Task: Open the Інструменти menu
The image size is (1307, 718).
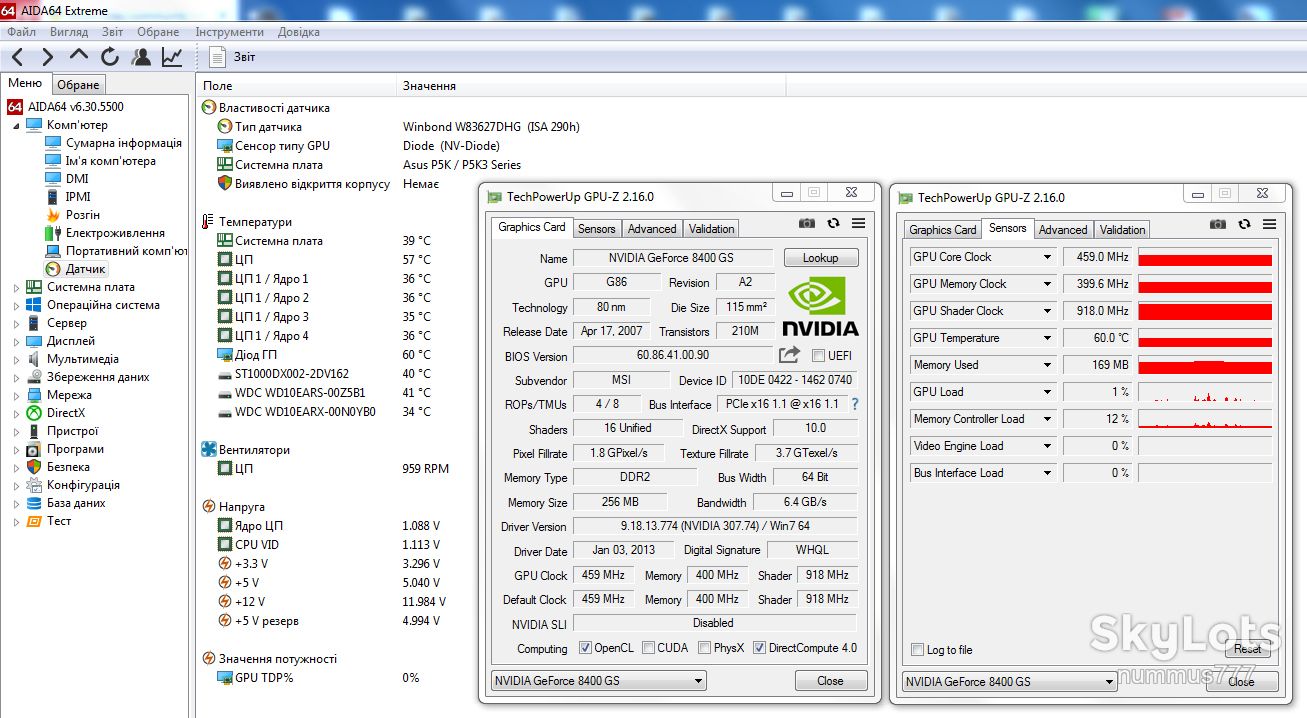Action: [229, 32]
